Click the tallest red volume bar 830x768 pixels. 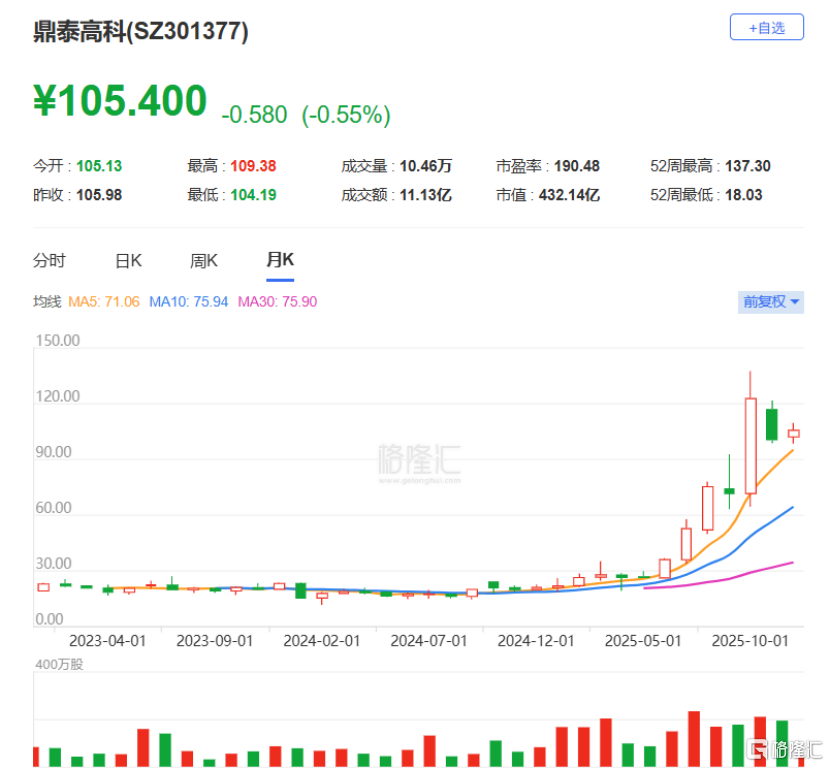(x=693, y=739)
